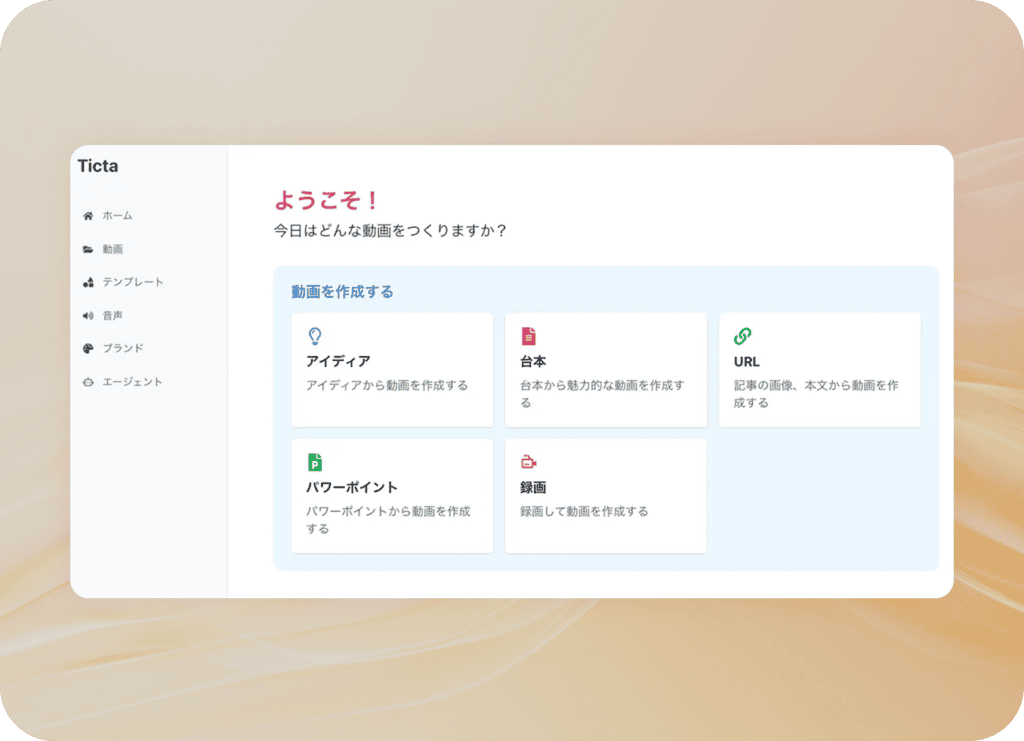This screenshot has height=741, width=1024.
Task: Select the アイディア card title
Action: click(x=338, y=361)
